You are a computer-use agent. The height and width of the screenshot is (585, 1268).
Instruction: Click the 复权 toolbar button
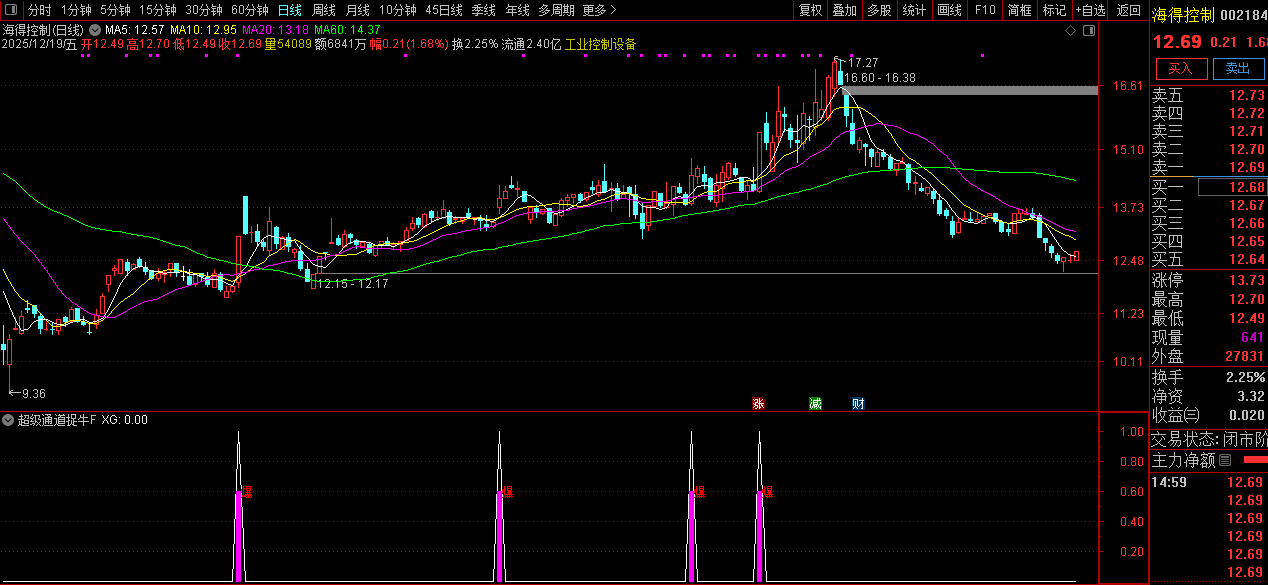pos(810,10)
